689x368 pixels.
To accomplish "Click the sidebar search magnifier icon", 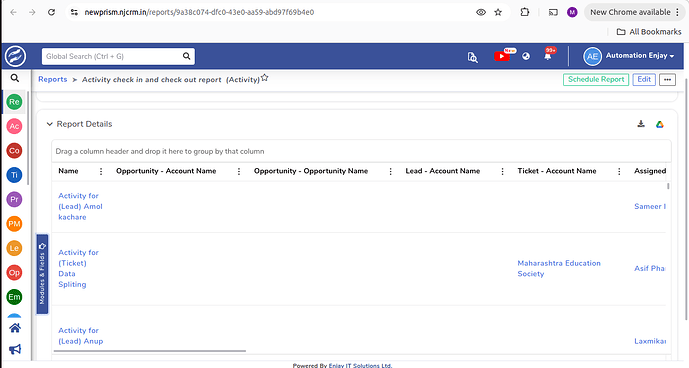I will coord(15,78).
